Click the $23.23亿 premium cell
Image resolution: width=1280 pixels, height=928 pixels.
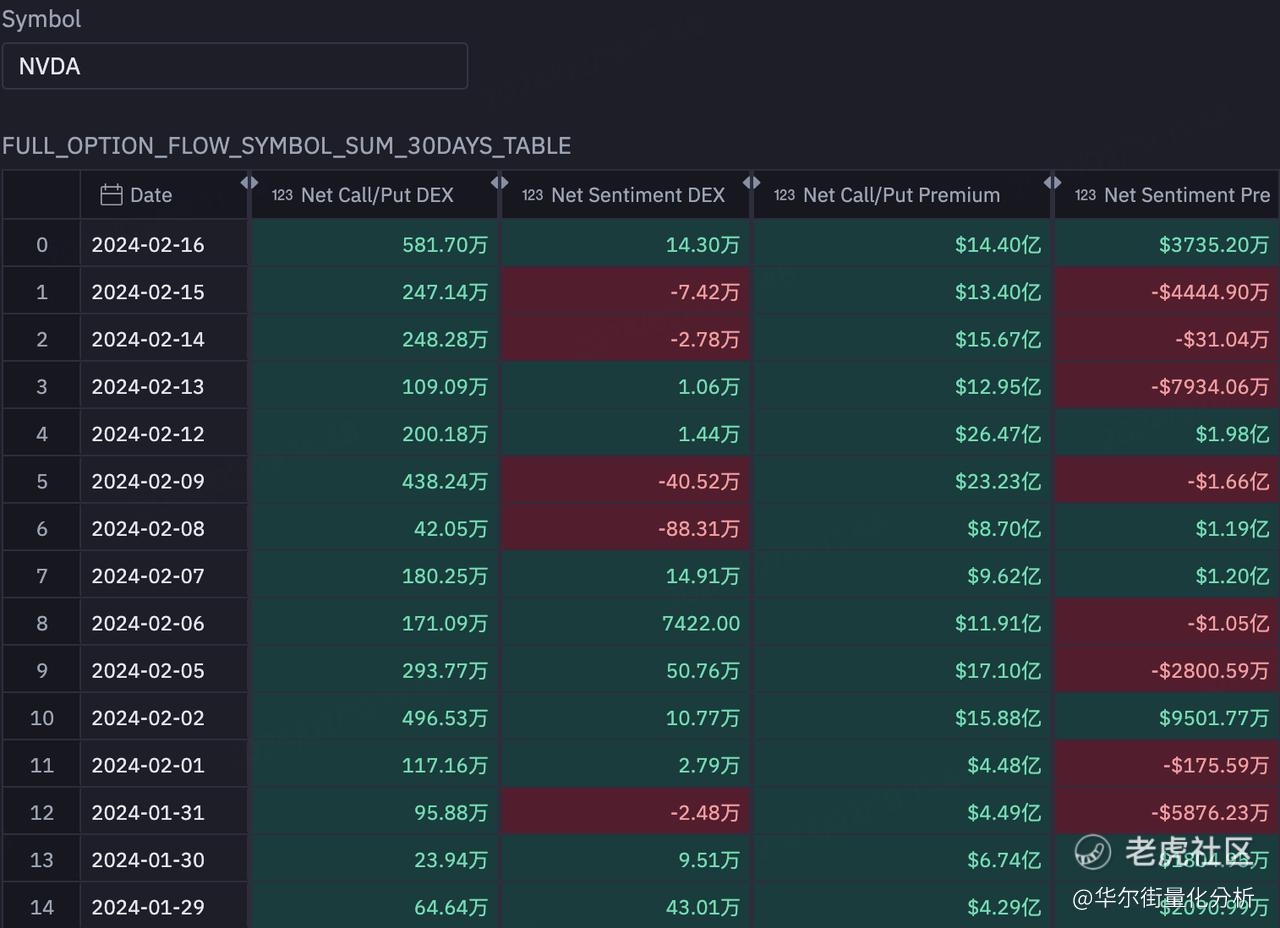coord(902,481)
